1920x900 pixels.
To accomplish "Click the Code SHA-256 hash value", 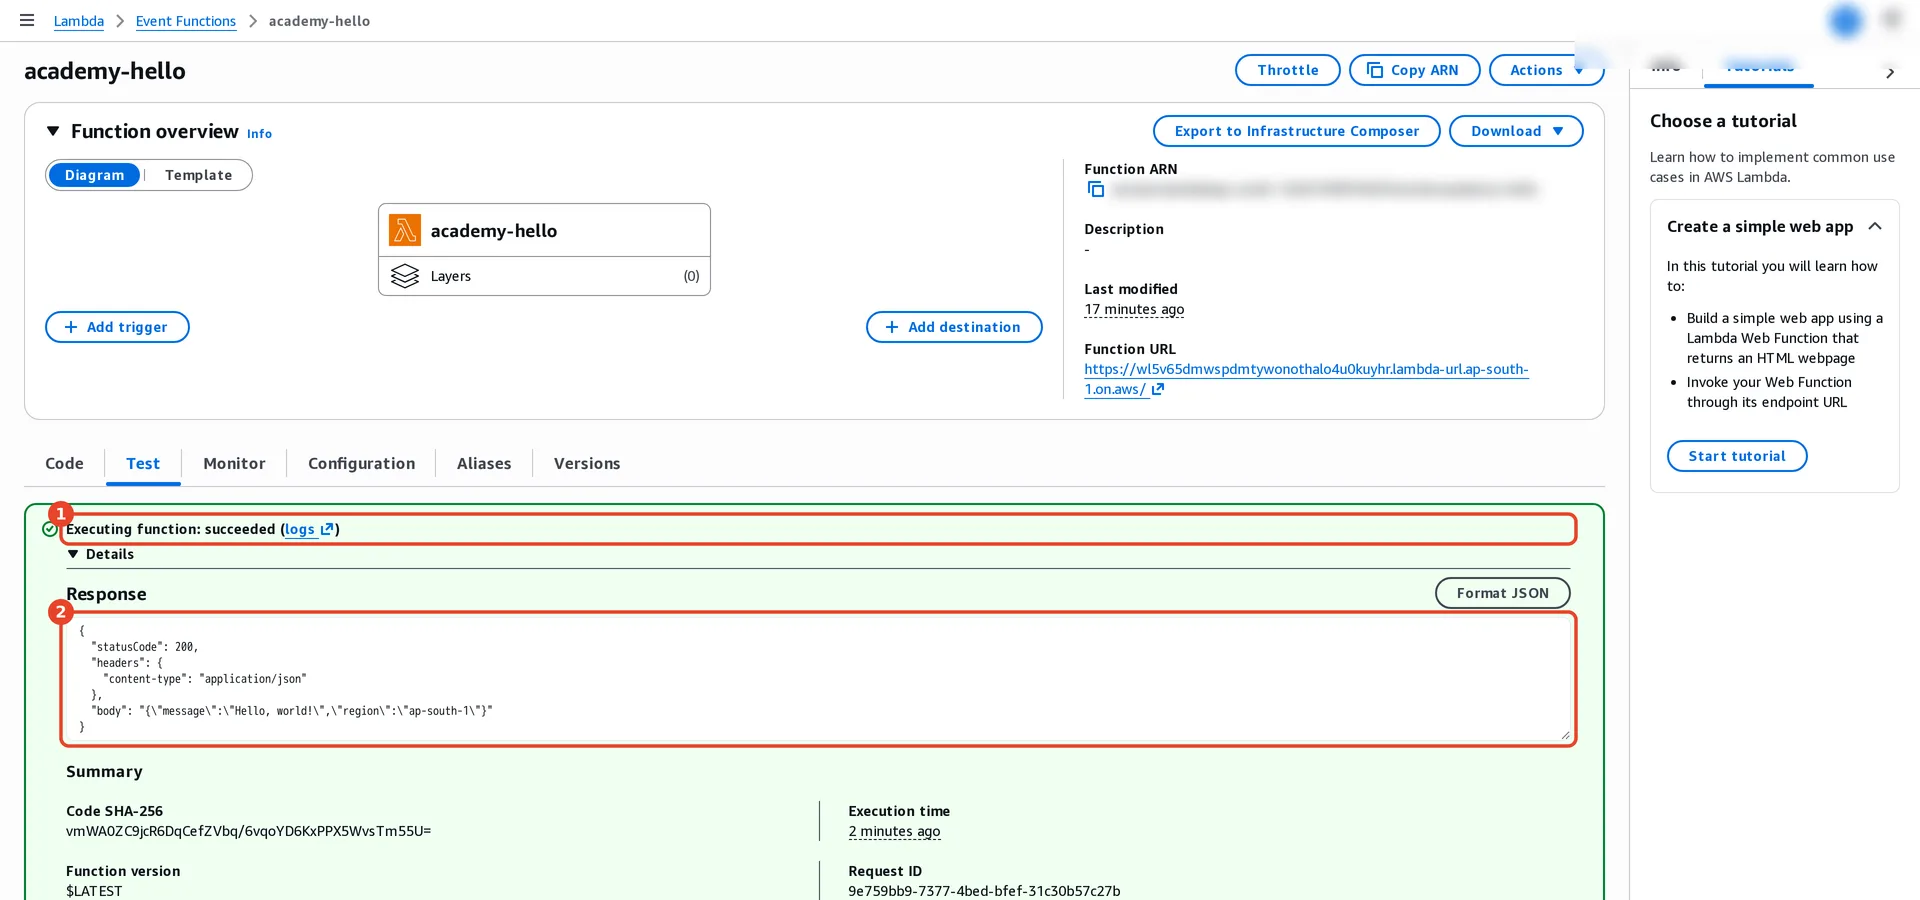I will (x=249, y=831).
